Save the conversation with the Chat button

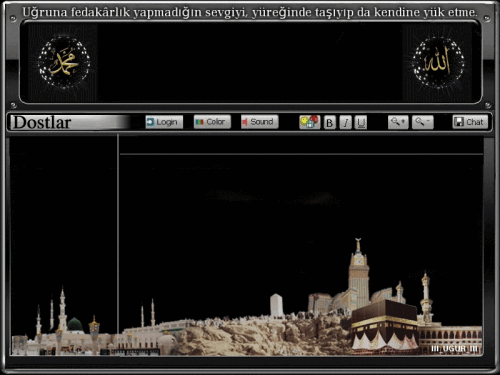[470, 122]
